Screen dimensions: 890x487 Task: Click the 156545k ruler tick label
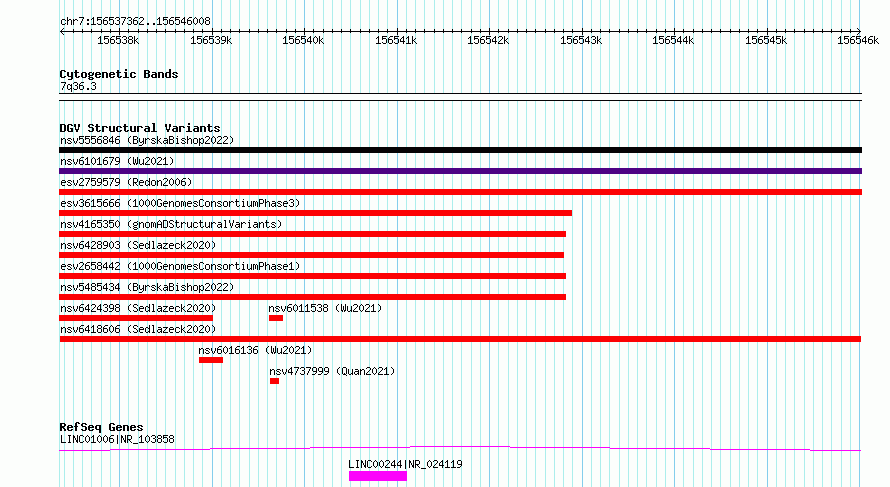pos(766,40)
